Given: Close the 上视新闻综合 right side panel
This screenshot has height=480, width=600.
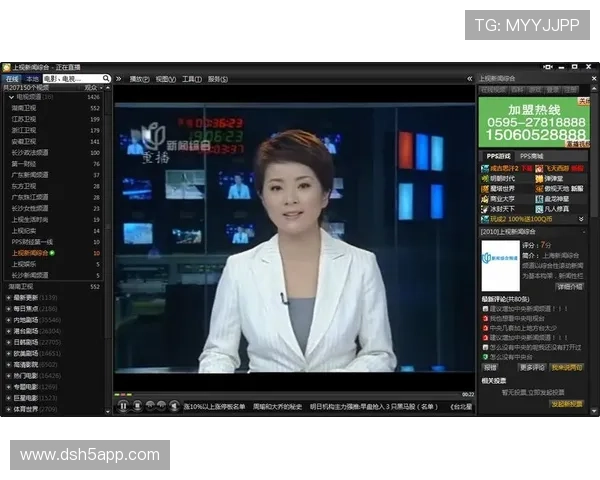Looking at the screenshot, I should (594, 78).
